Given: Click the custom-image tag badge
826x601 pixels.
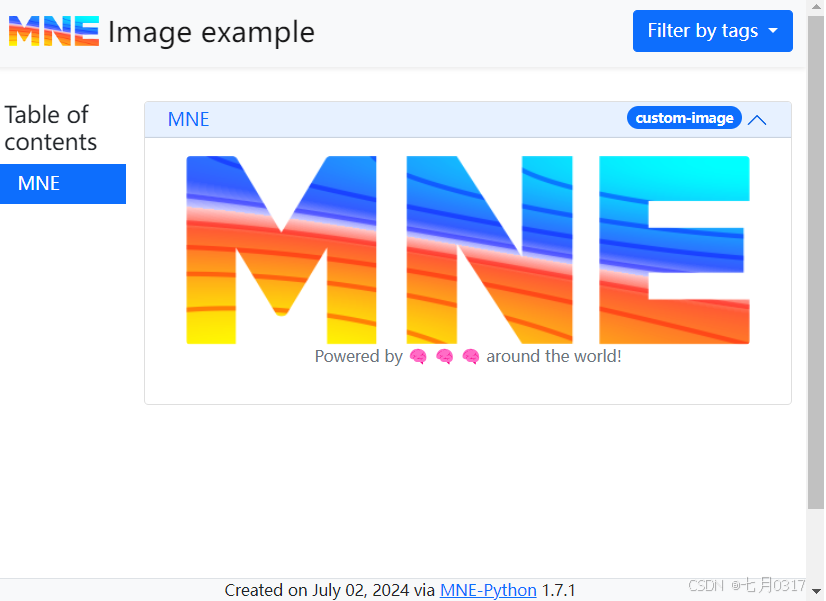Looking at the screenshot, I should click(x=684, y=117).
